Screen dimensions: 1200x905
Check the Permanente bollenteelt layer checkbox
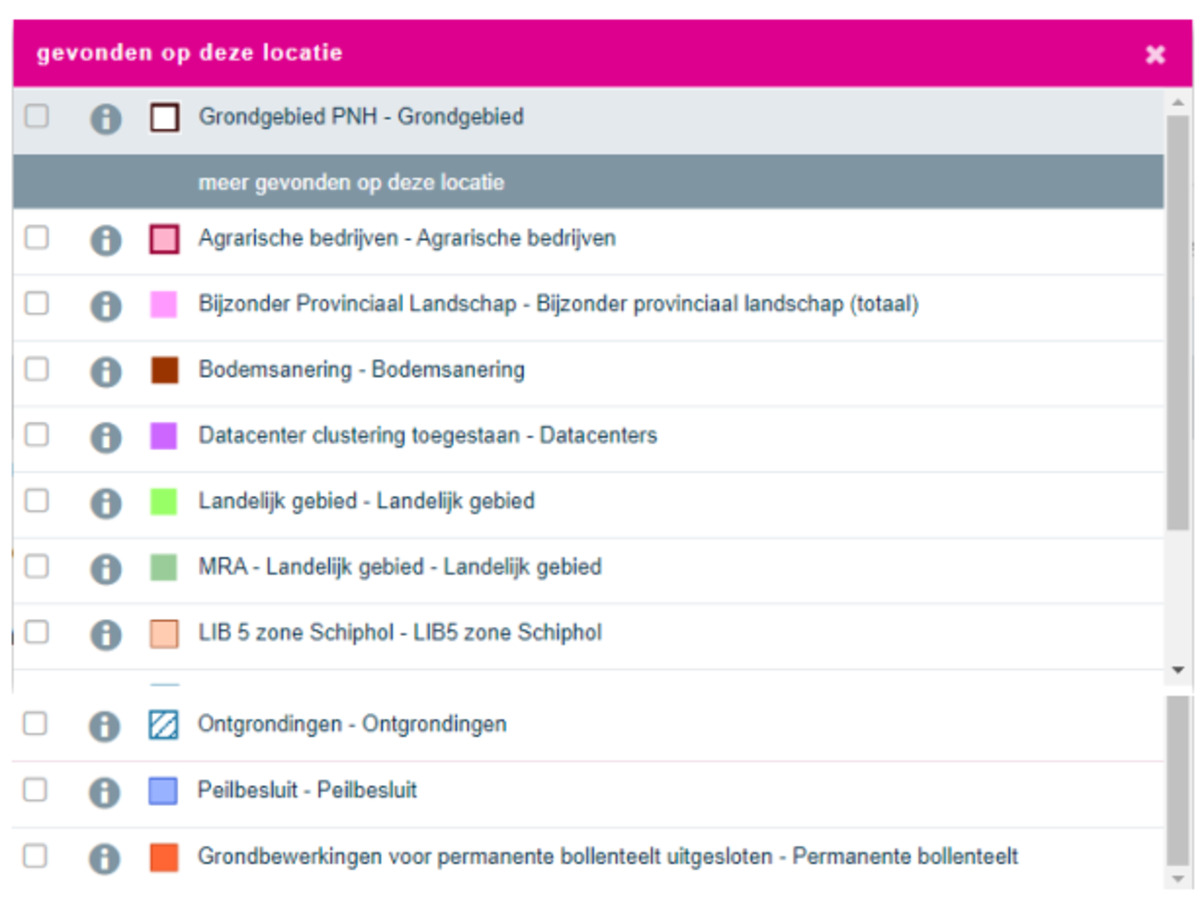(x=35, y=856)
